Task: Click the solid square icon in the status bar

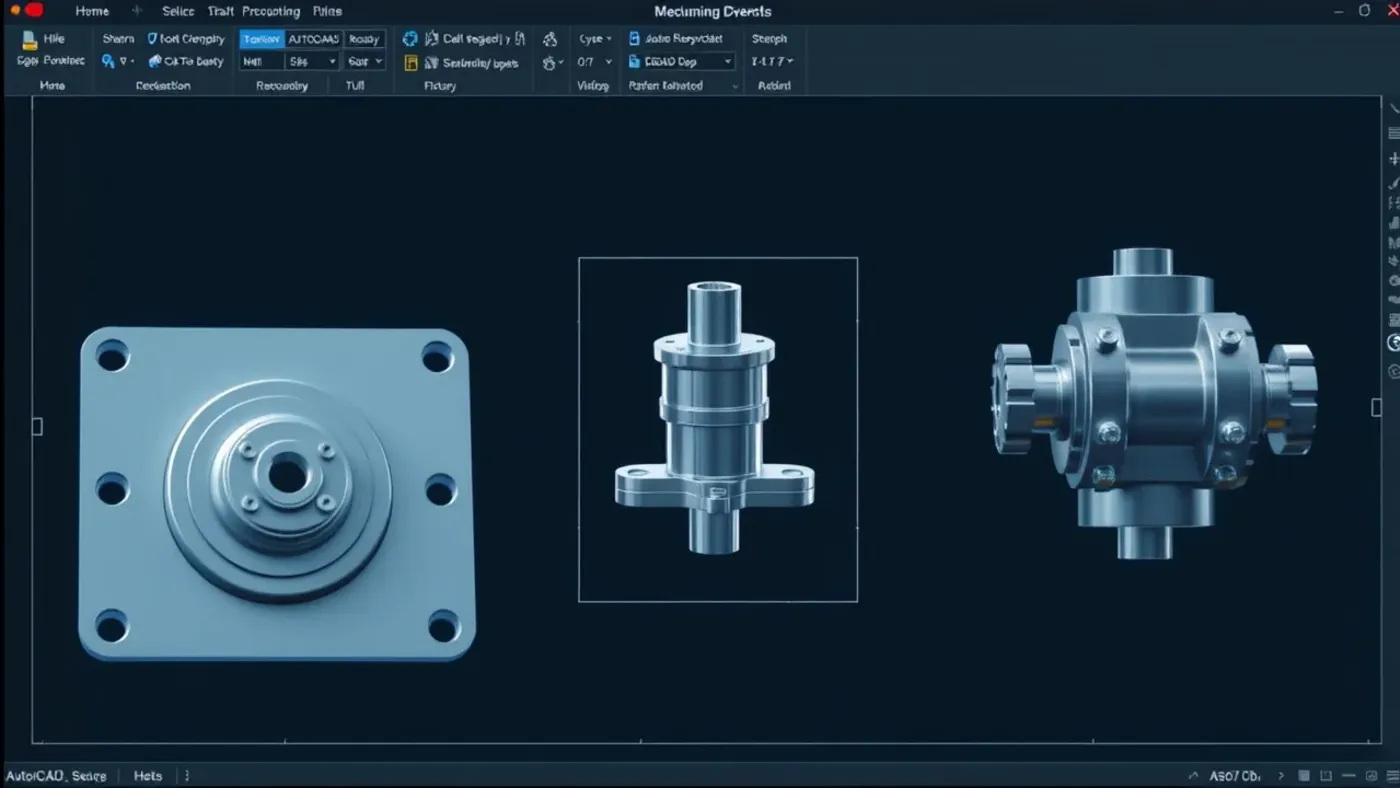Action: click(x=1304, y=776)
